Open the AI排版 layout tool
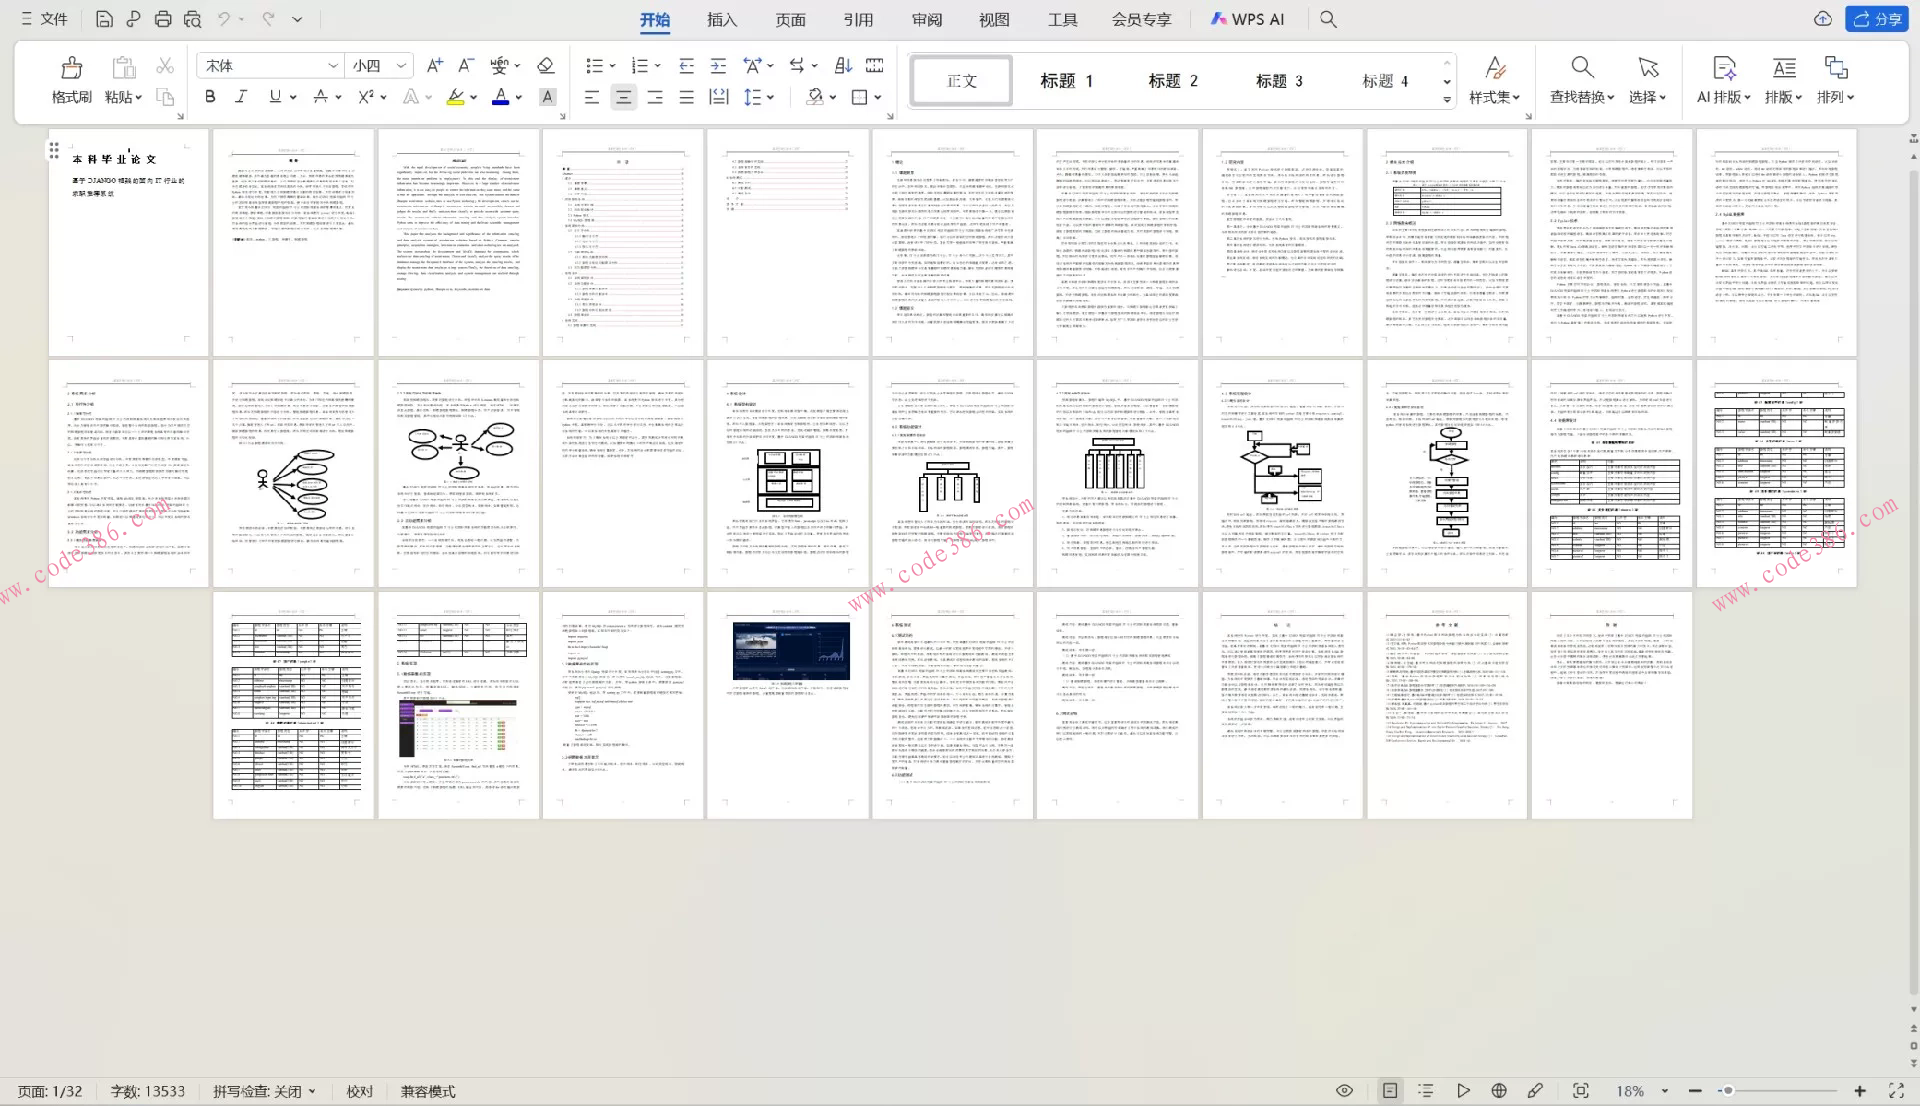 tap(1723, 80)
